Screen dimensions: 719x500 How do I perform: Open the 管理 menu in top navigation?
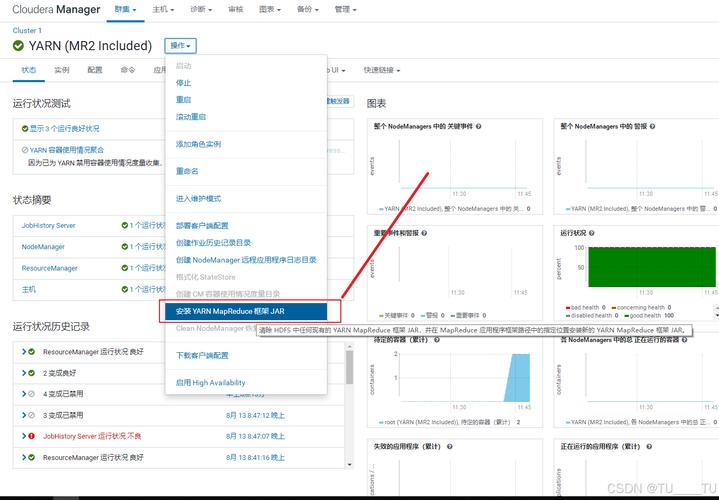point(346,9)
